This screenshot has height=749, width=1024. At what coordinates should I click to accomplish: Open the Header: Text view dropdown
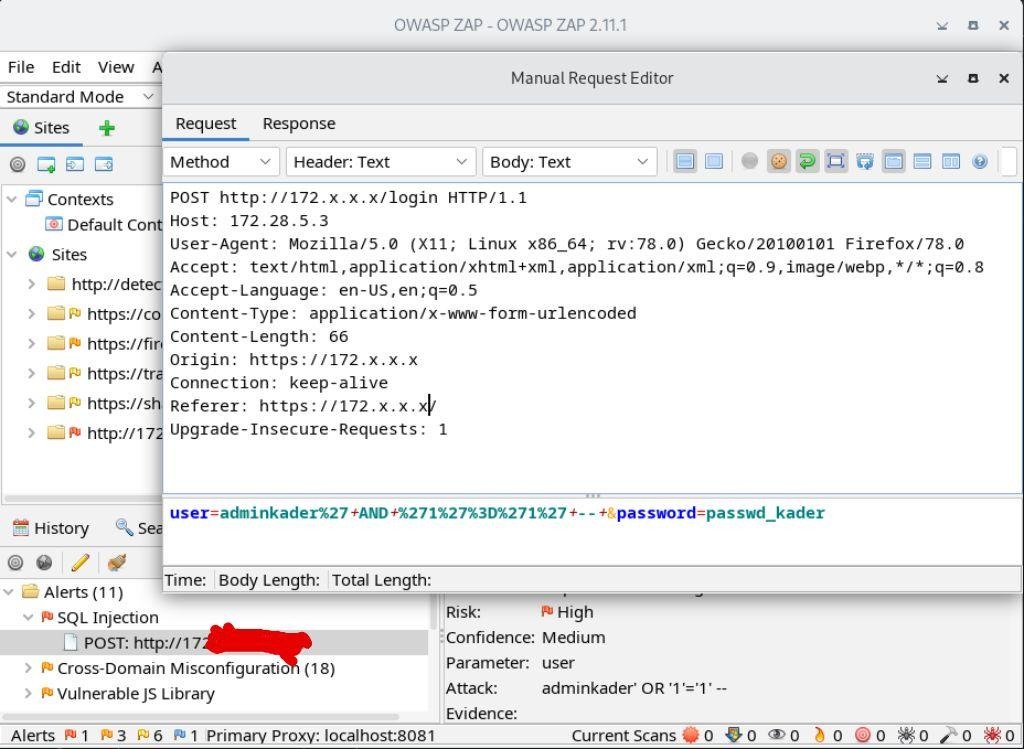(x=380, y=162)
